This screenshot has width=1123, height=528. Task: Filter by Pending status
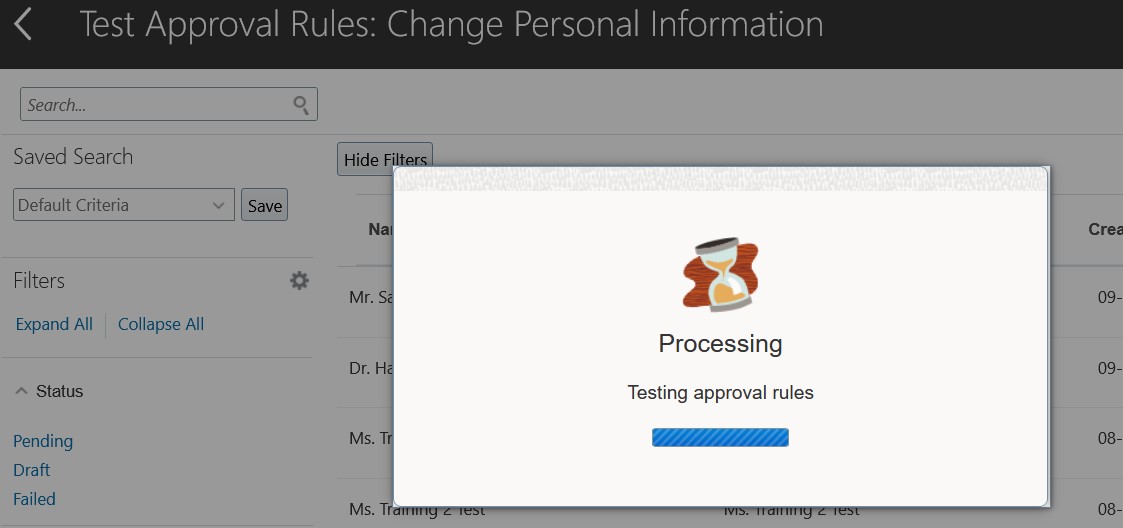click(43, 441)
